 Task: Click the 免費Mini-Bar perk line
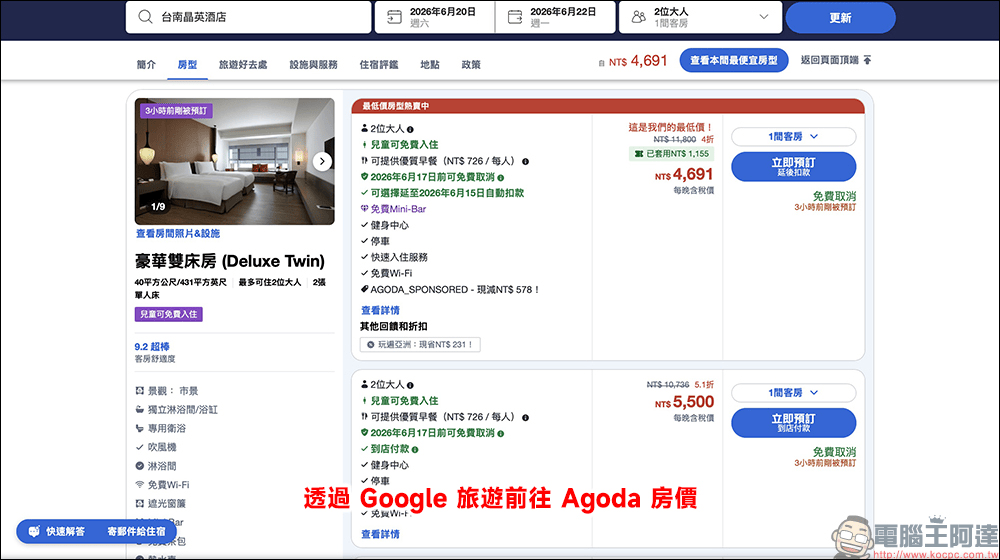pyautogui.click(x=393, y=209)
